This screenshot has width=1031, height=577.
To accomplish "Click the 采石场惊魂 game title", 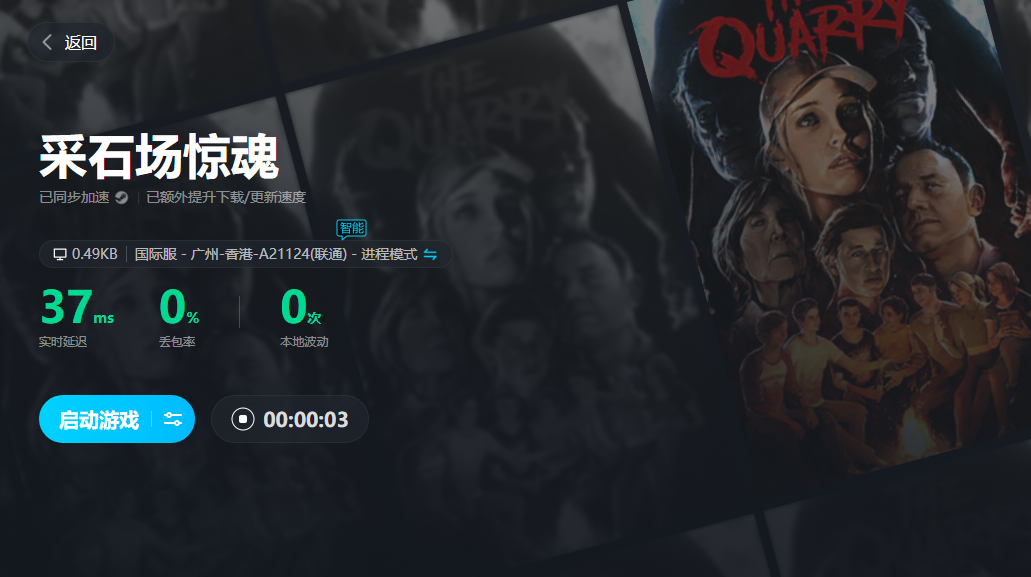I will coord(159,157).
